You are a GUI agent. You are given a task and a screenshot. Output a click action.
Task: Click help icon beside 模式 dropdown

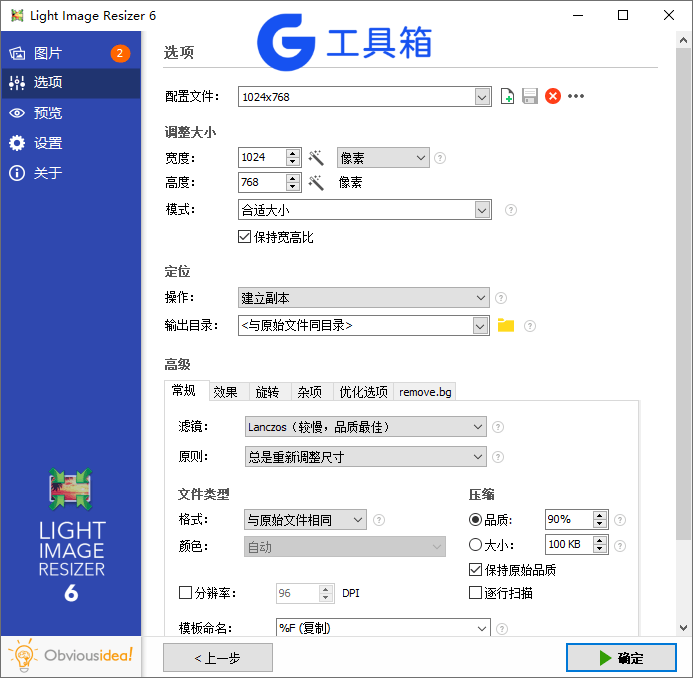click(510, 209)
